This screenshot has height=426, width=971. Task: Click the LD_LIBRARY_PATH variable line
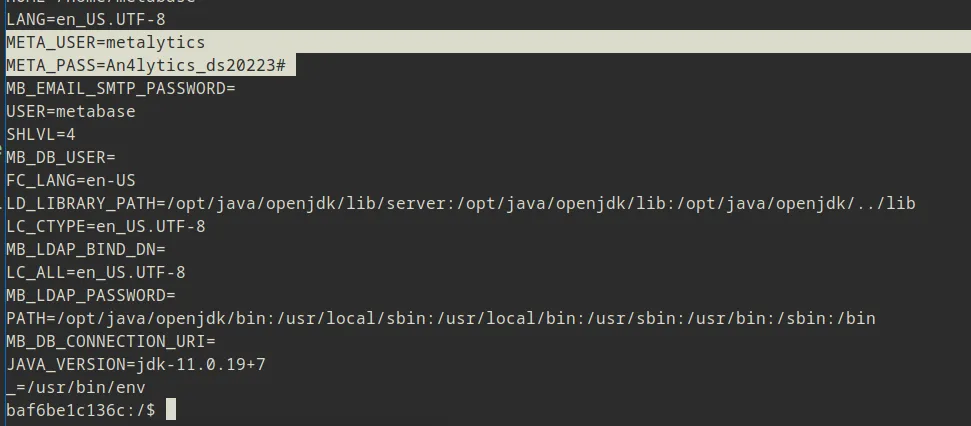tap(460, 203)
